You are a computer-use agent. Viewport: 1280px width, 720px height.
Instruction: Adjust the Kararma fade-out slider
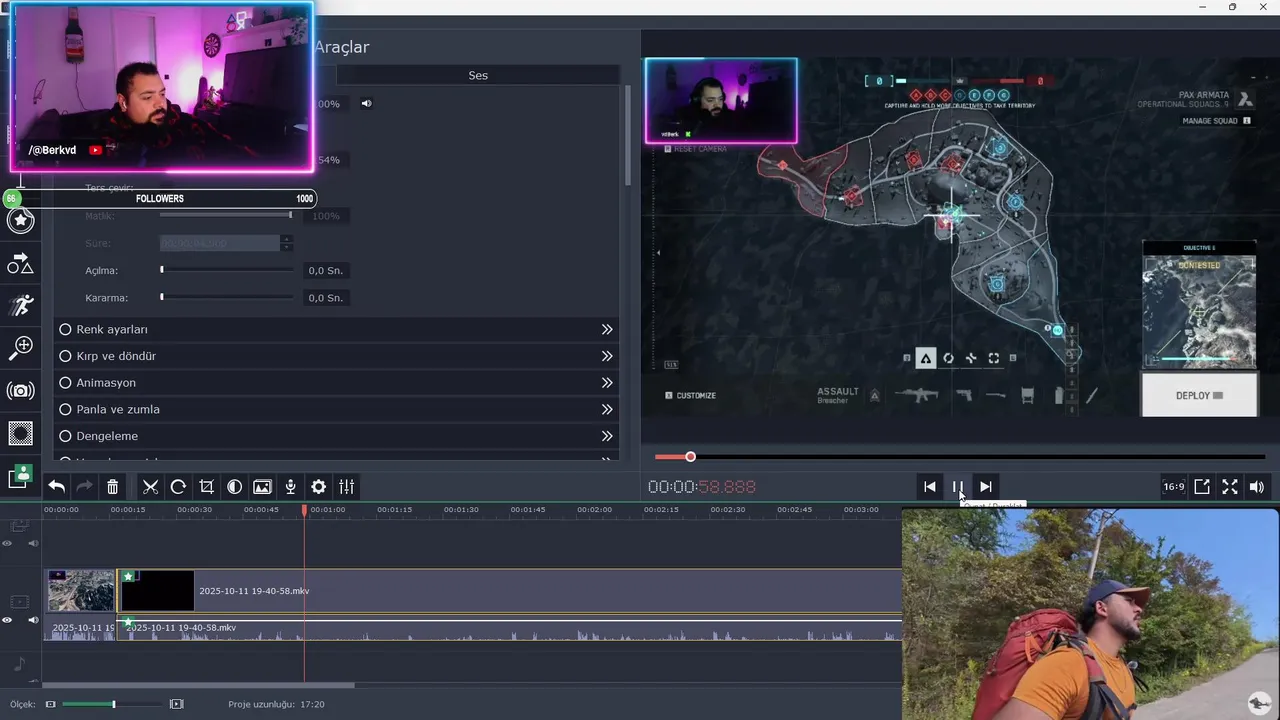coord(227,297)
